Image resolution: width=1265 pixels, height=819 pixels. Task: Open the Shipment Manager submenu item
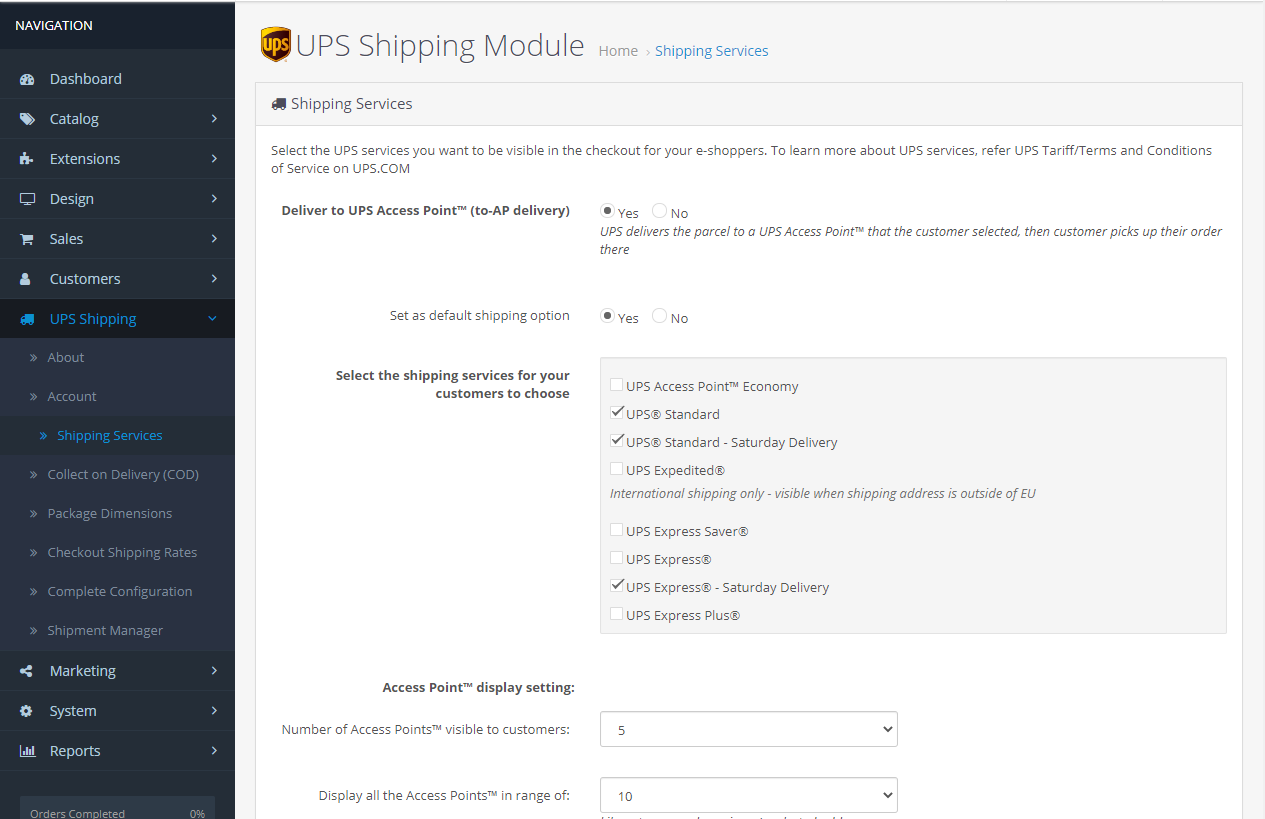click(x=117, y=630)
